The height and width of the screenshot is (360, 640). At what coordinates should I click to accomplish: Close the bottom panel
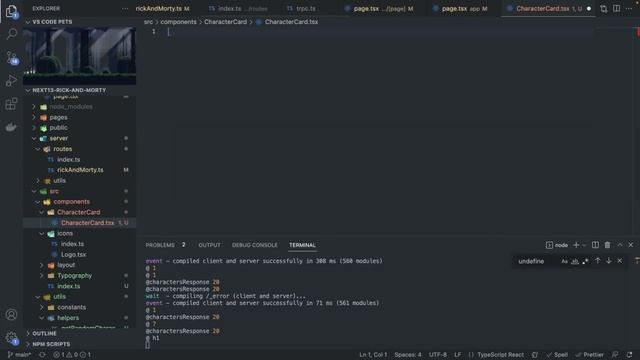631,245
